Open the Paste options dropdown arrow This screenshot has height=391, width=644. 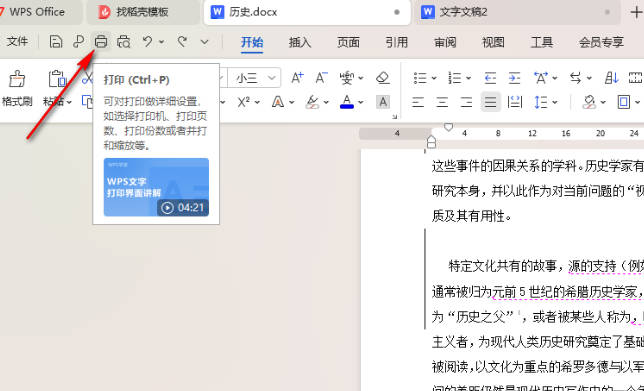click(69, 102)
